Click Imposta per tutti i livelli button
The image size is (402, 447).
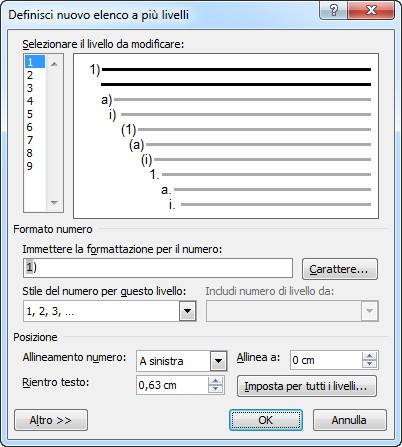click(x=307, y=386)
